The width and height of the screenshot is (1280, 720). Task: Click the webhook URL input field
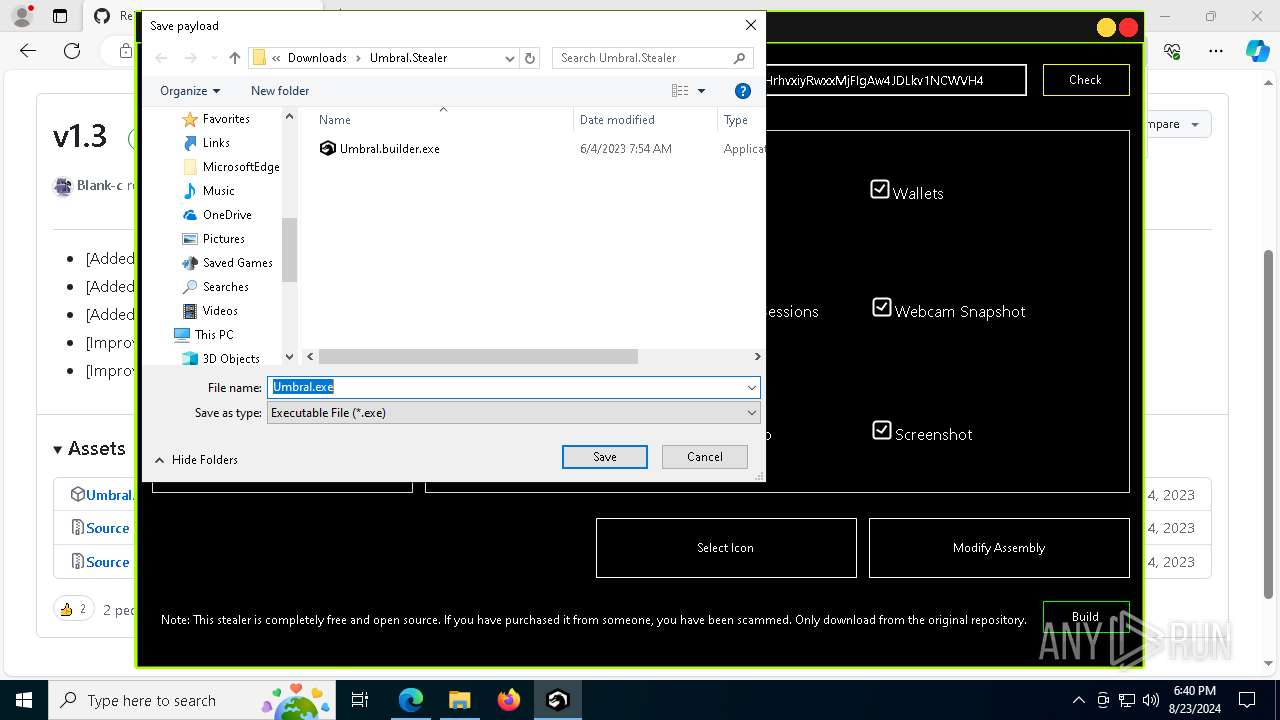[x=896, y=80]
